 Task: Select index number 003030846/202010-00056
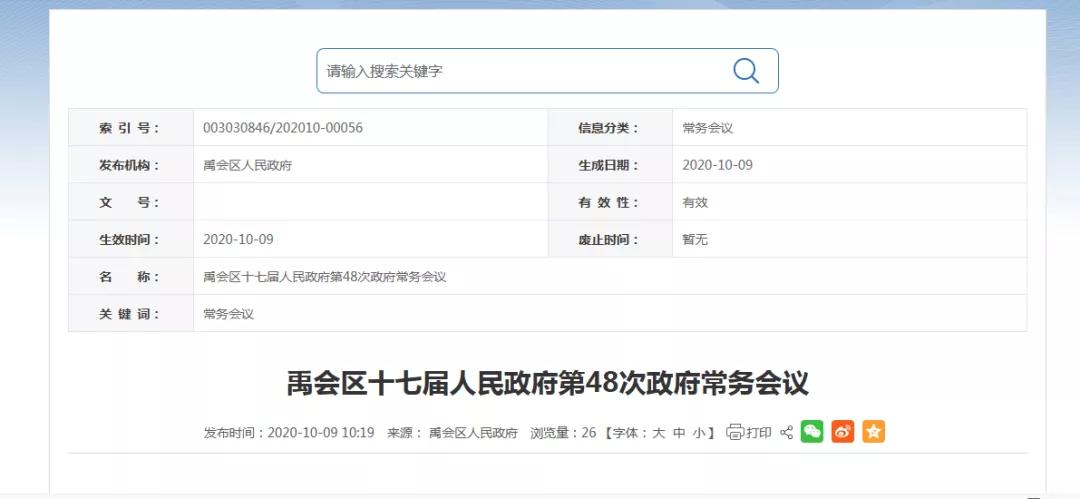pyautogui.click(x=283, y=128)
